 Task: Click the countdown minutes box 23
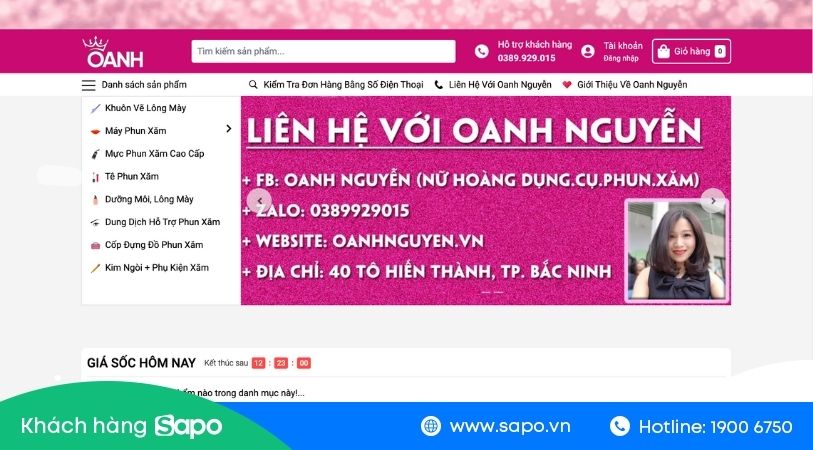pyautogui.click(x=281, y=363)
